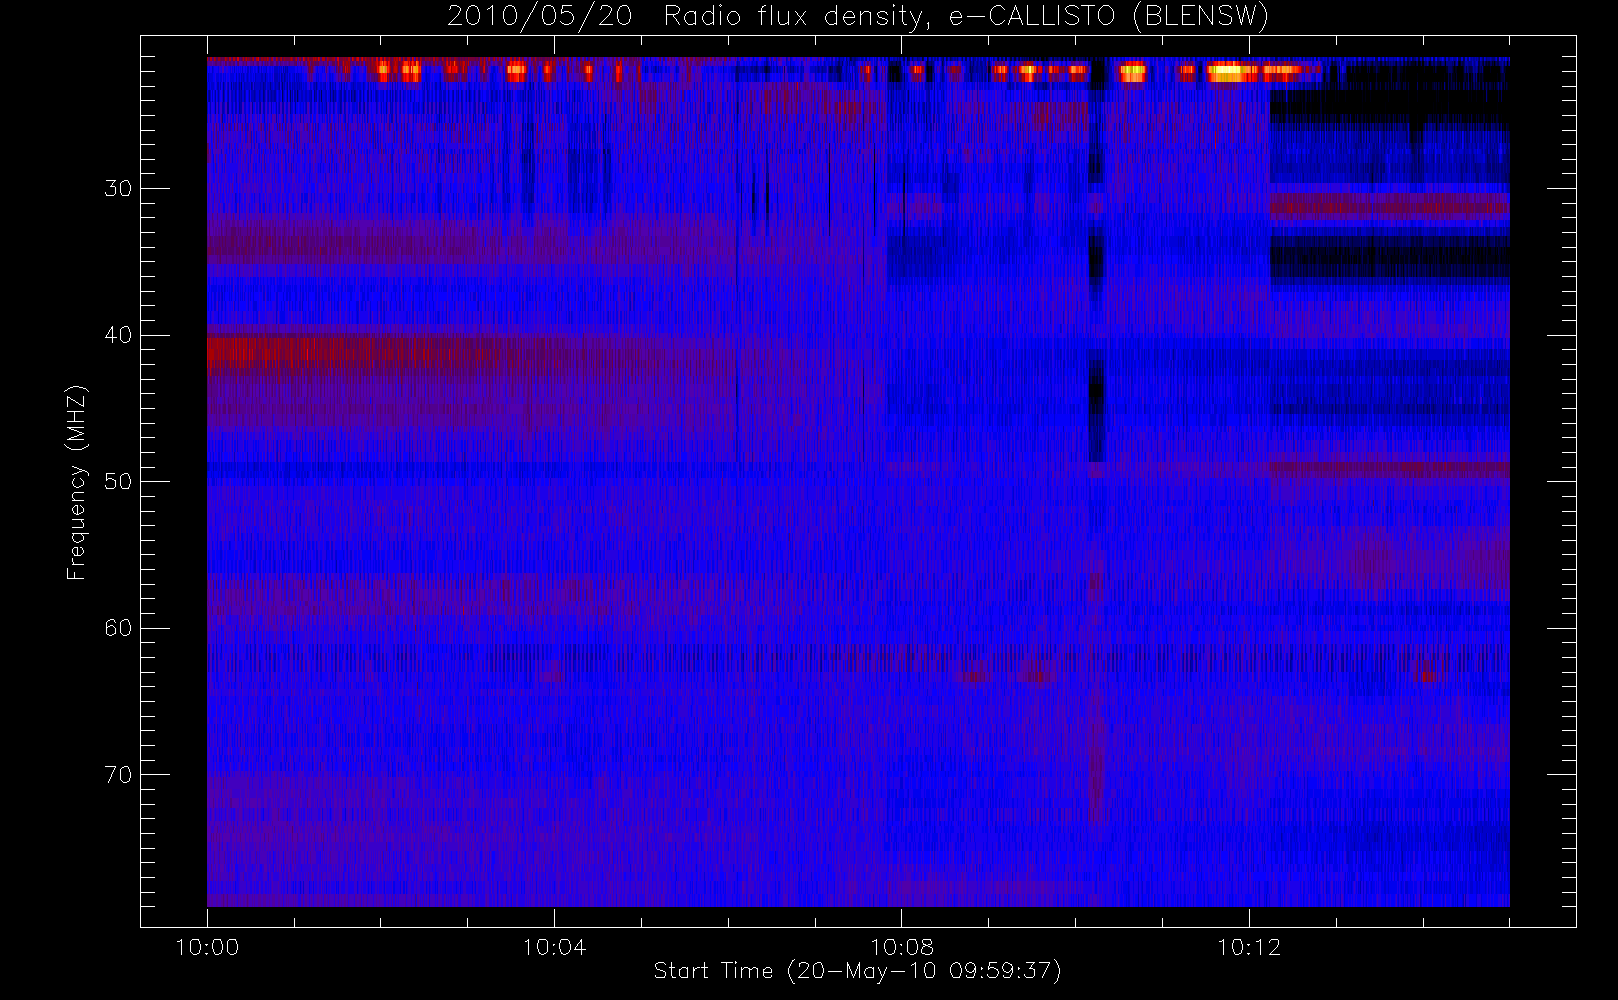Click the 30 frequency tick label

118,188
